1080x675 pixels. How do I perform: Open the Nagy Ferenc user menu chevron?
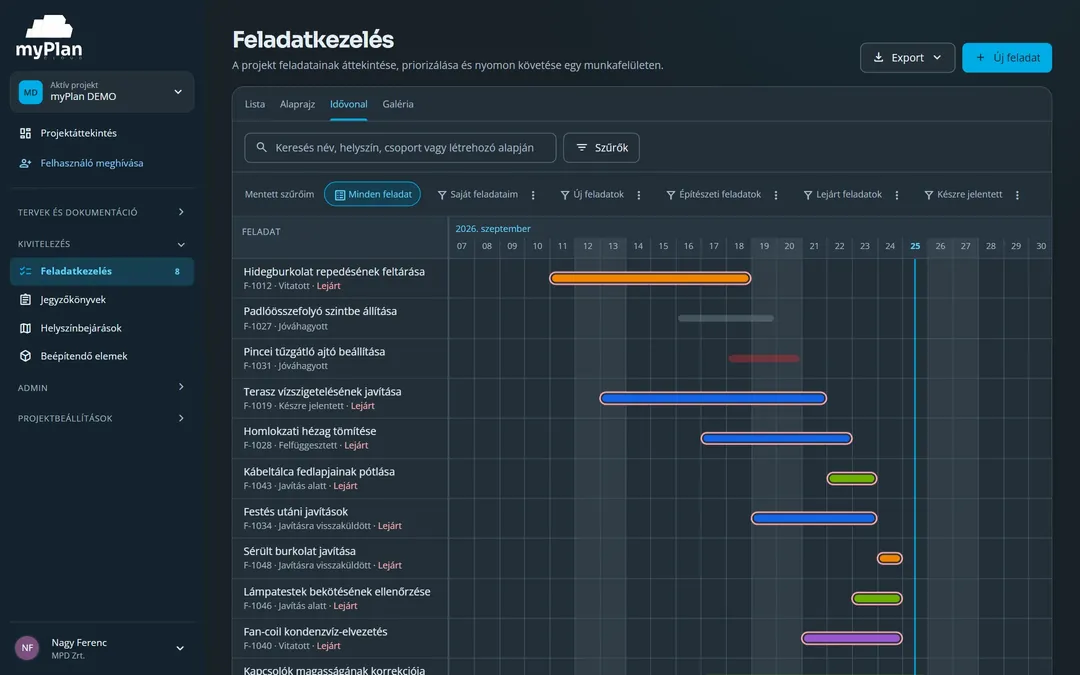point(180,648)
